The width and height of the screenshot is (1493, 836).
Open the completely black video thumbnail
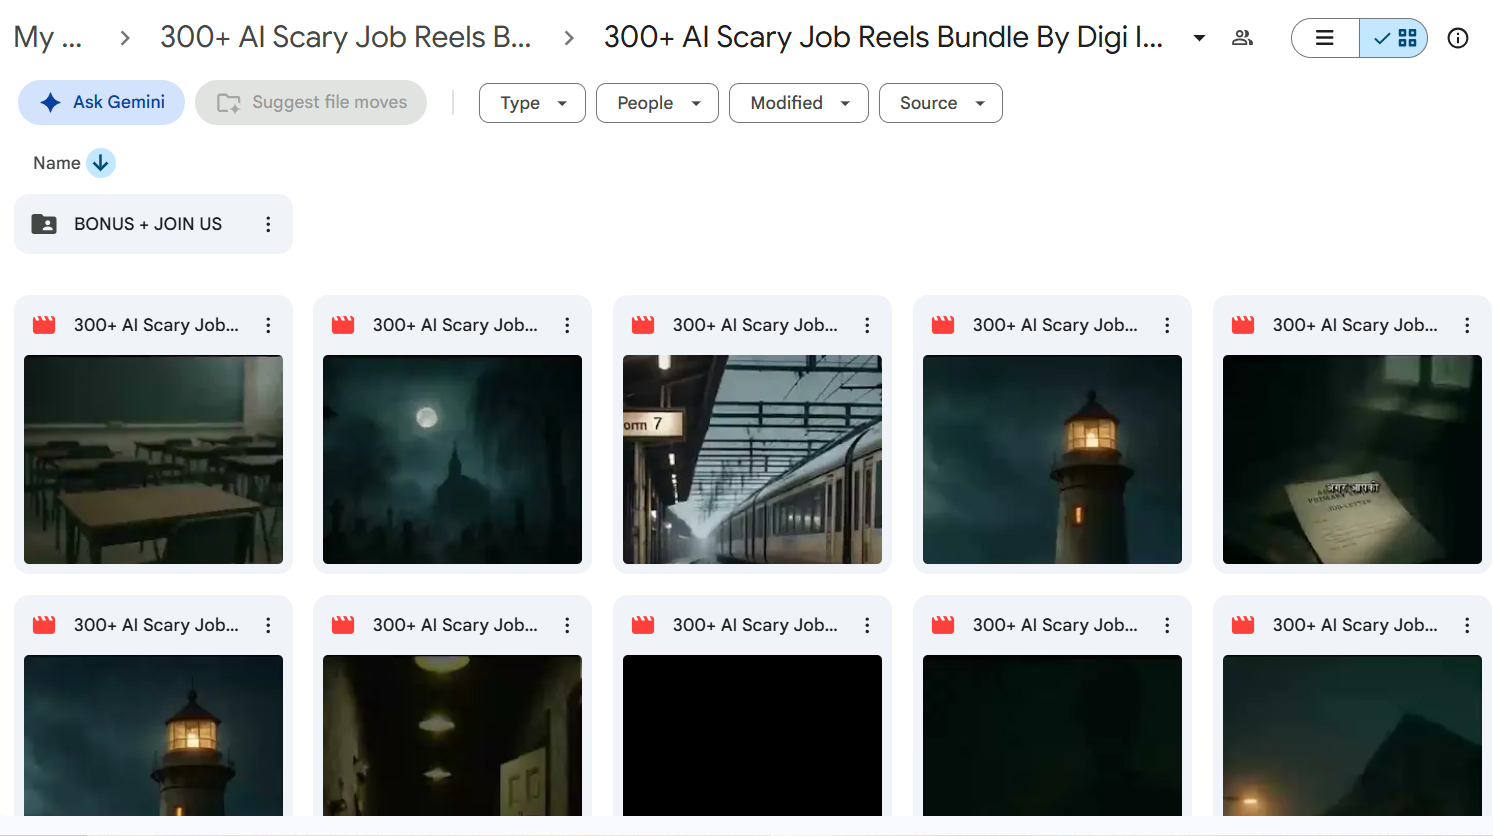click(752, 735)
